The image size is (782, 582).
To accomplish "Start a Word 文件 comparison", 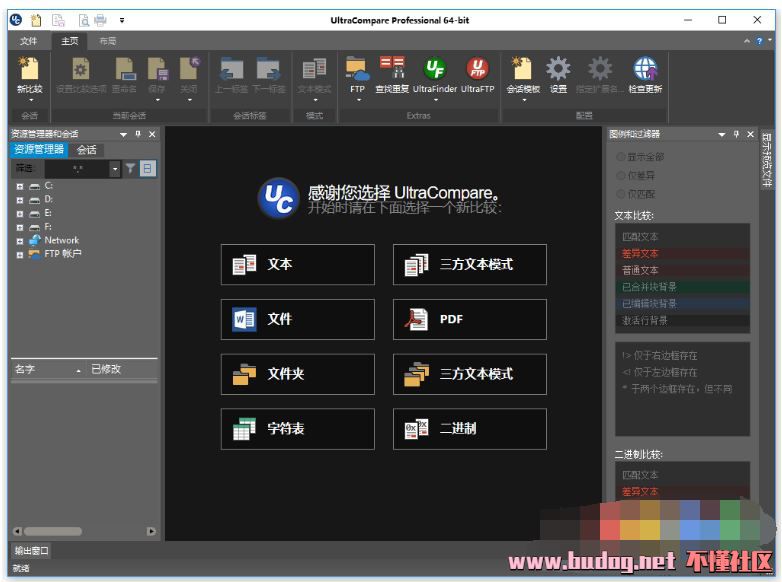I will [298, 319].
